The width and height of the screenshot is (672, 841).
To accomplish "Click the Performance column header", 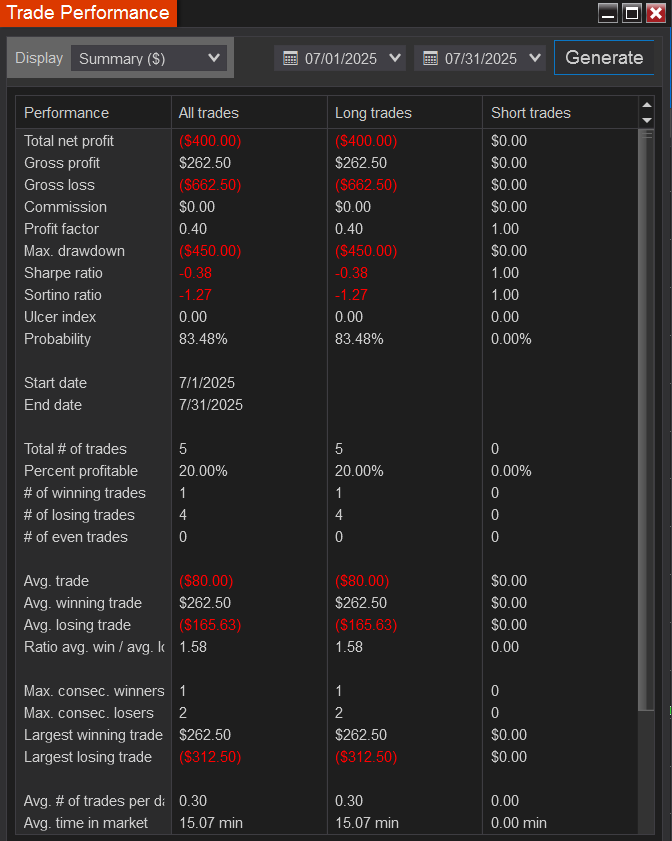I will pyautogui.click(x=67, y=113).
